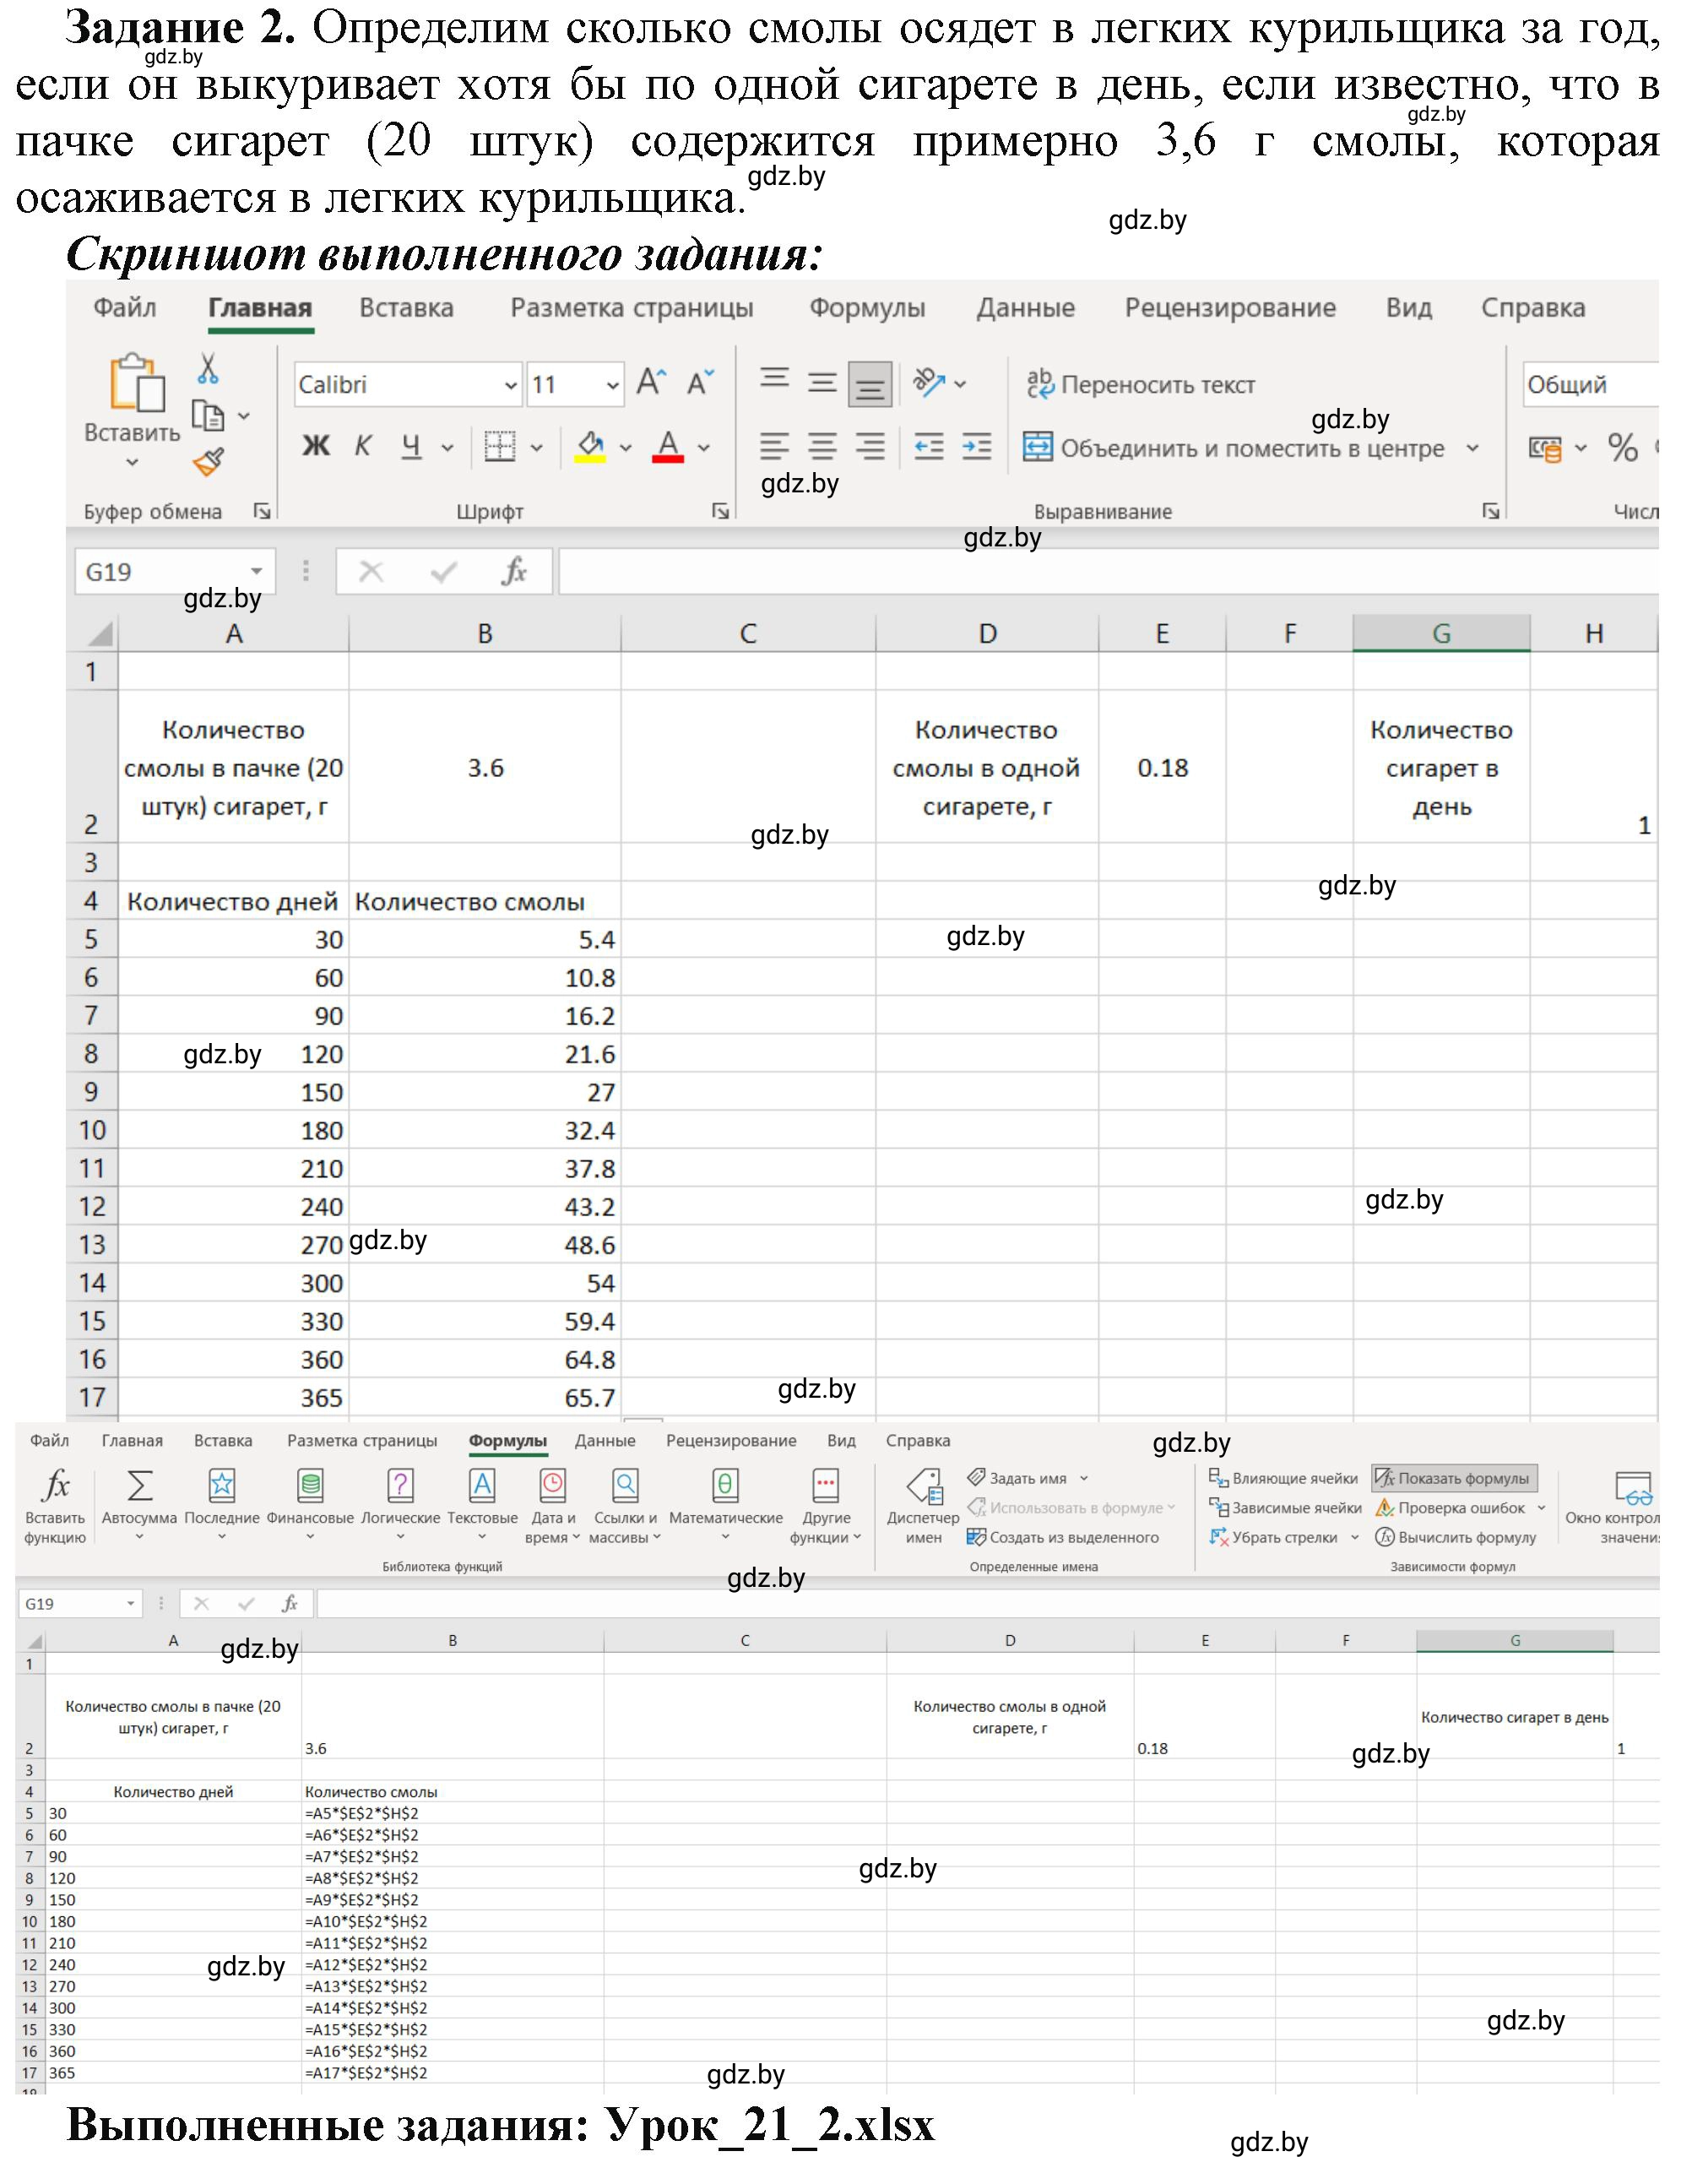Click the Format Painter brush icon
Viewport: 1692px width, 2184px height.
[208, 462]
